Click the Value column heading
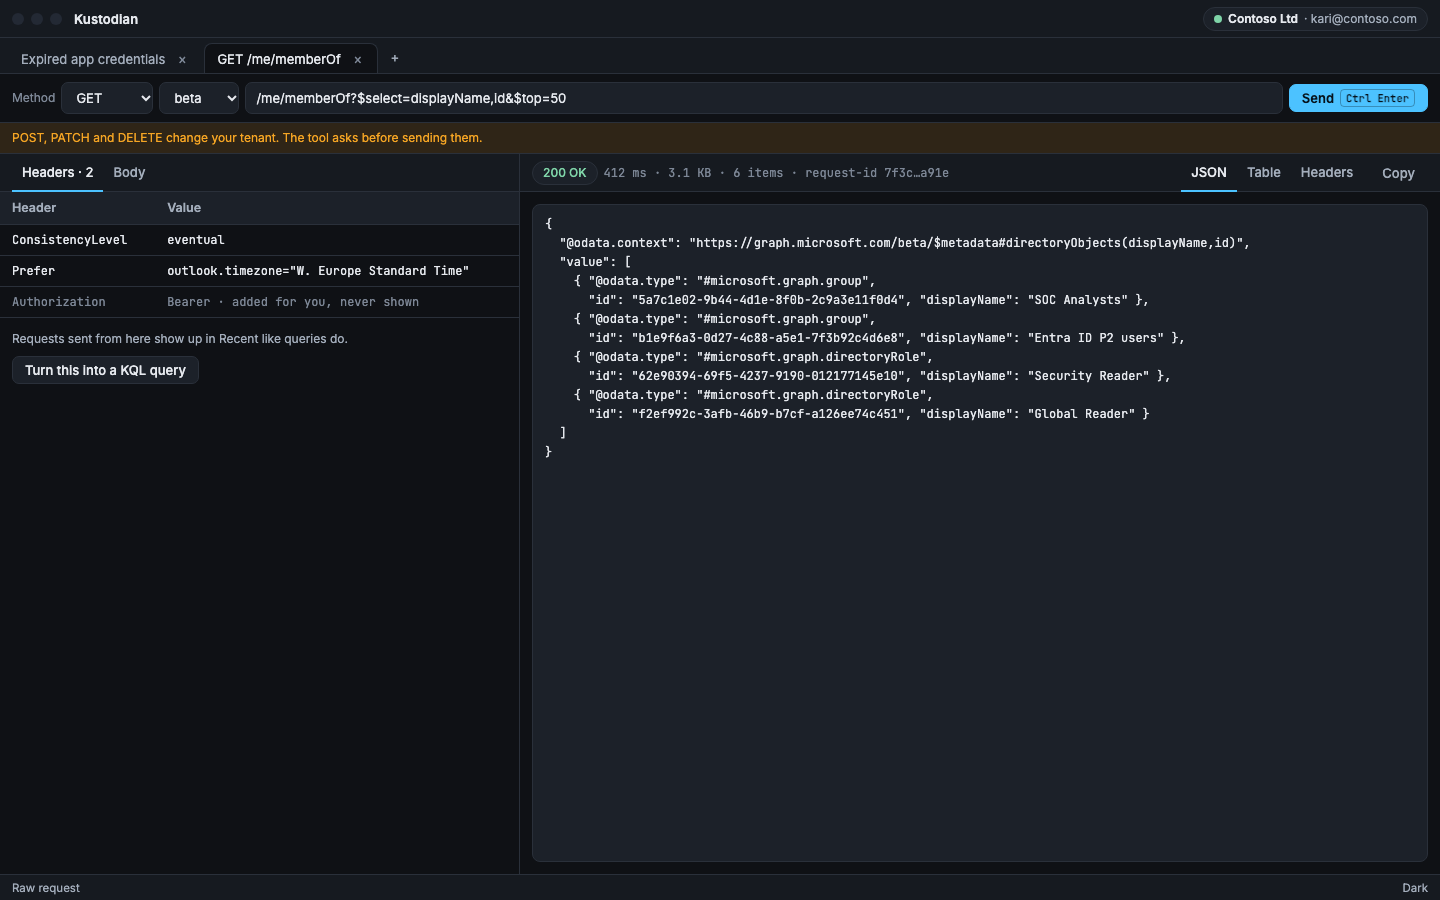1440x900 pixels. click(x=184, y=208)
